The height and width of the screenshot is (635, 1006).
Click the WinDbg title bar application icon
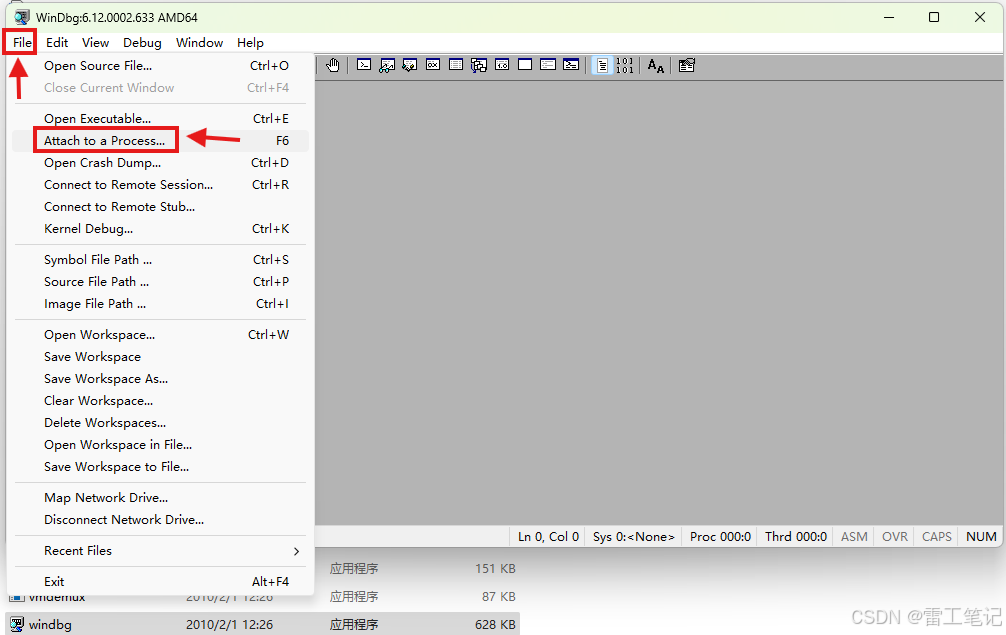tap(22, 17)
